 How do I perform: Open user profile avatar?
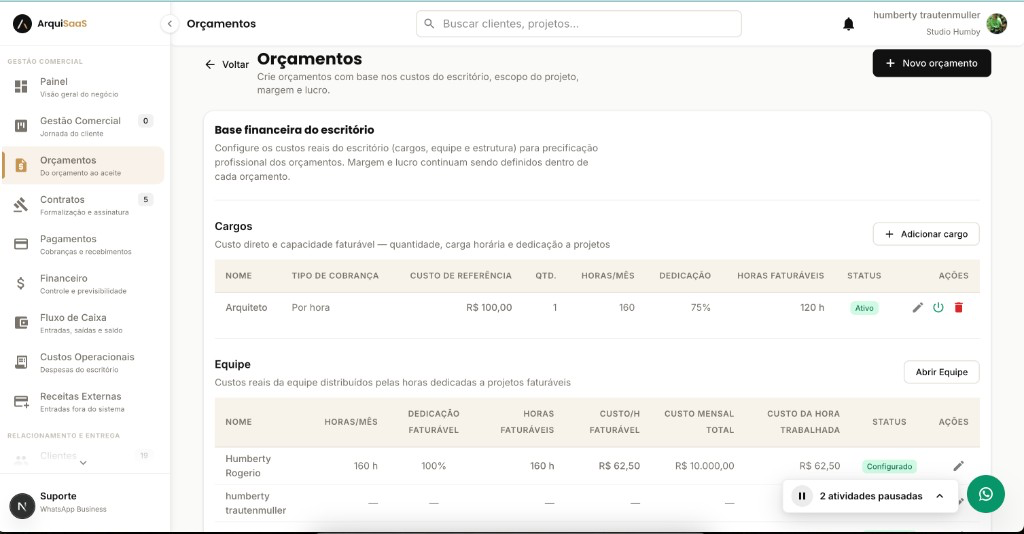997,24
